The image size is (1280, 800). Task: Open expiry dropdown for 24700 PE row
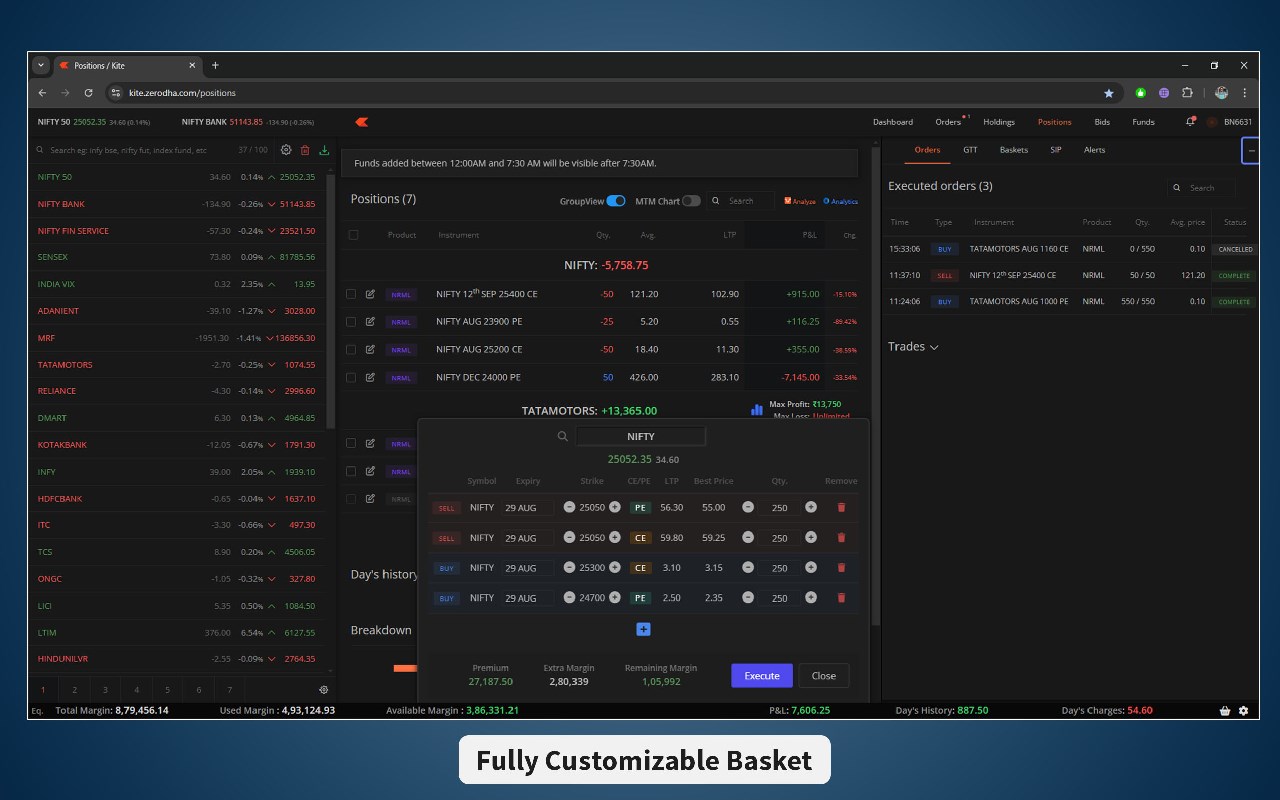[x=527, y=598]
